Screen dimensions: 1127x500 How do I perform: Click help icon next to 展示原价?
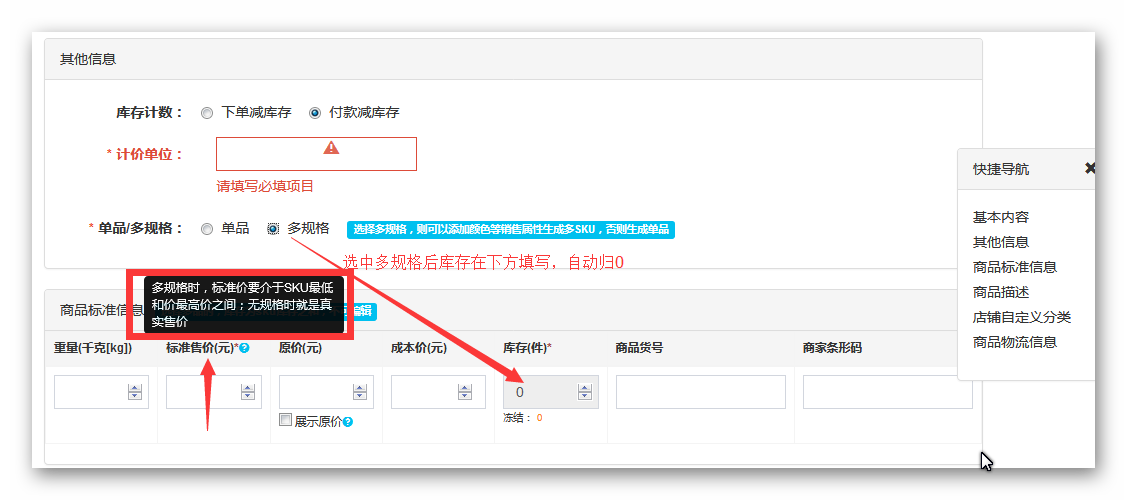[x=348, y=422]
